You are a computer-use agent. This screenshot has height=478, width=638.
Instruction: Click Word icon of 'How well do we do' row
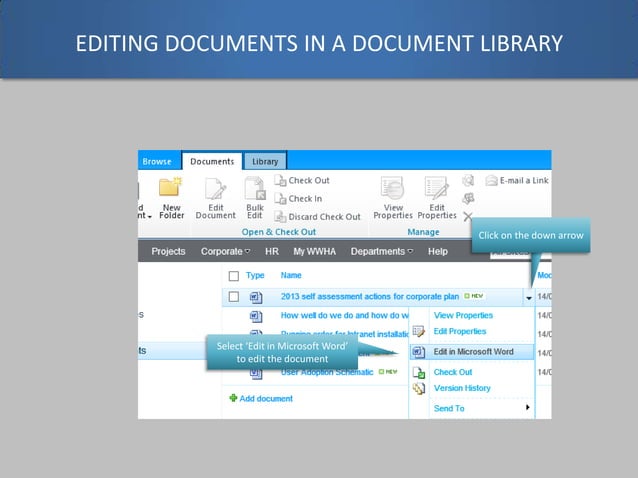(x=256, y=316)
